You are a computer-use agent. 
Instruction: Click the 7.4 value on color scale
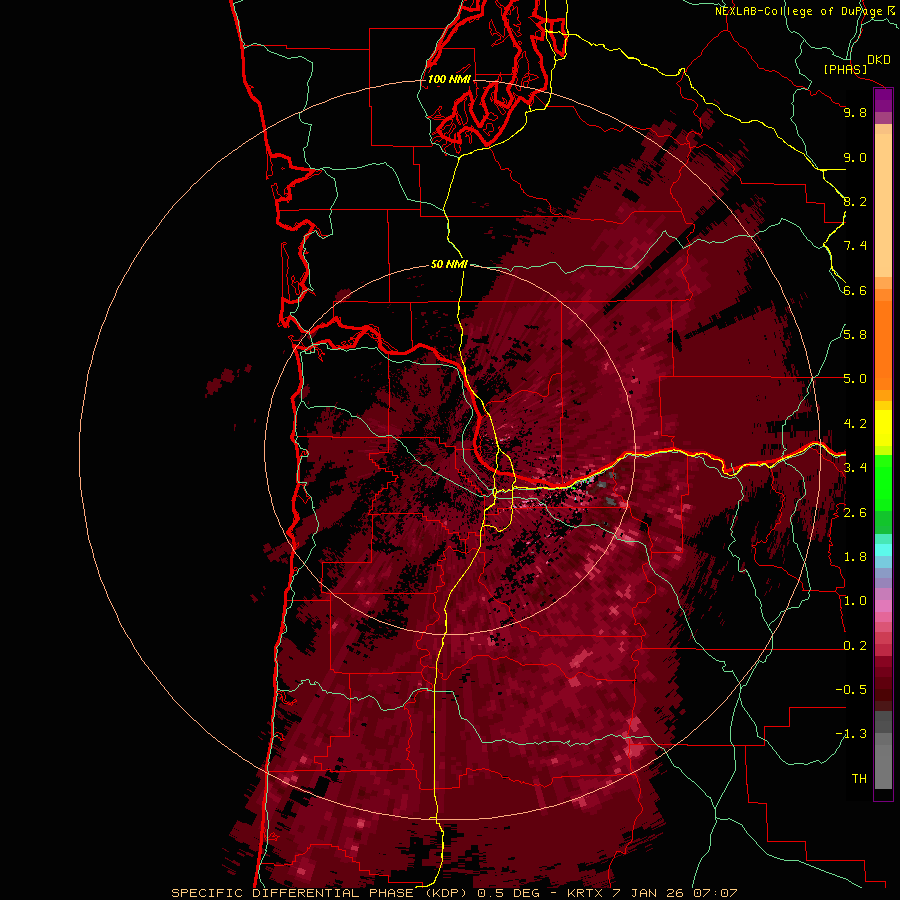pos(855,246)
